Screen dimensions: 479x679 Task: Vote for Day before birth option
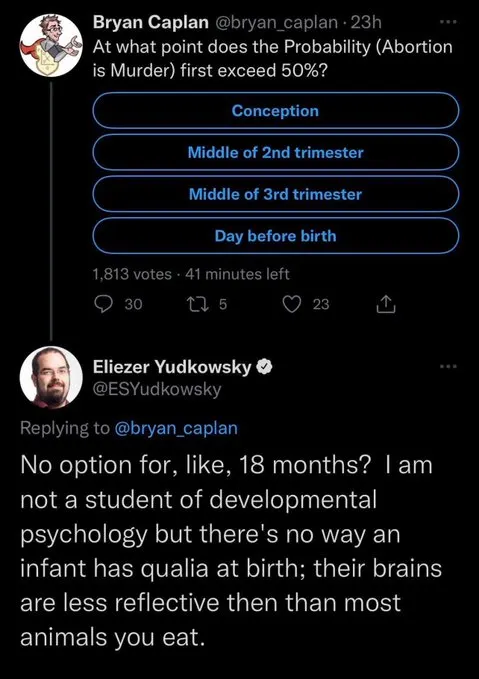click(275, 236)
